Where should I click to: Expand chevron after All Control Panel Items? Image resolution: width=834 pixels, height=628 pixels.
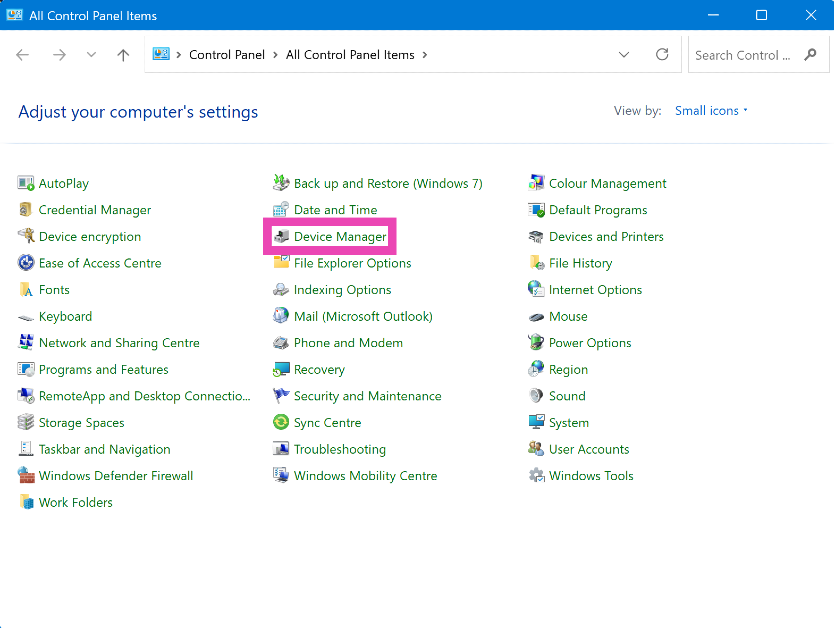point(425,55)
